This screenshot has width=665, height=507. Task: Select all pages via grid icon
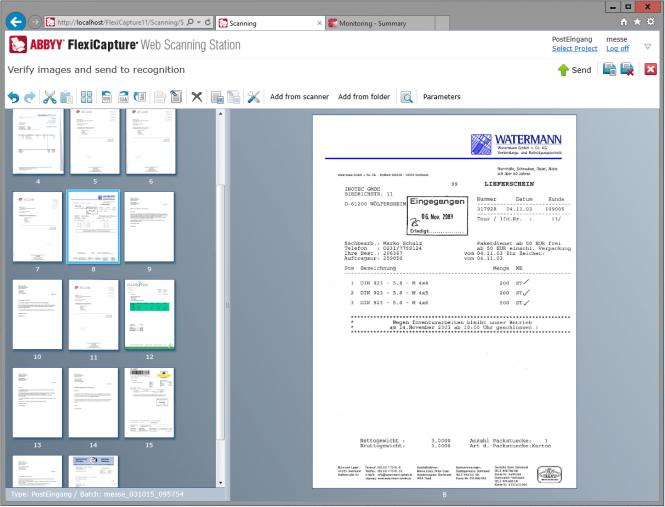coord(87,97)
